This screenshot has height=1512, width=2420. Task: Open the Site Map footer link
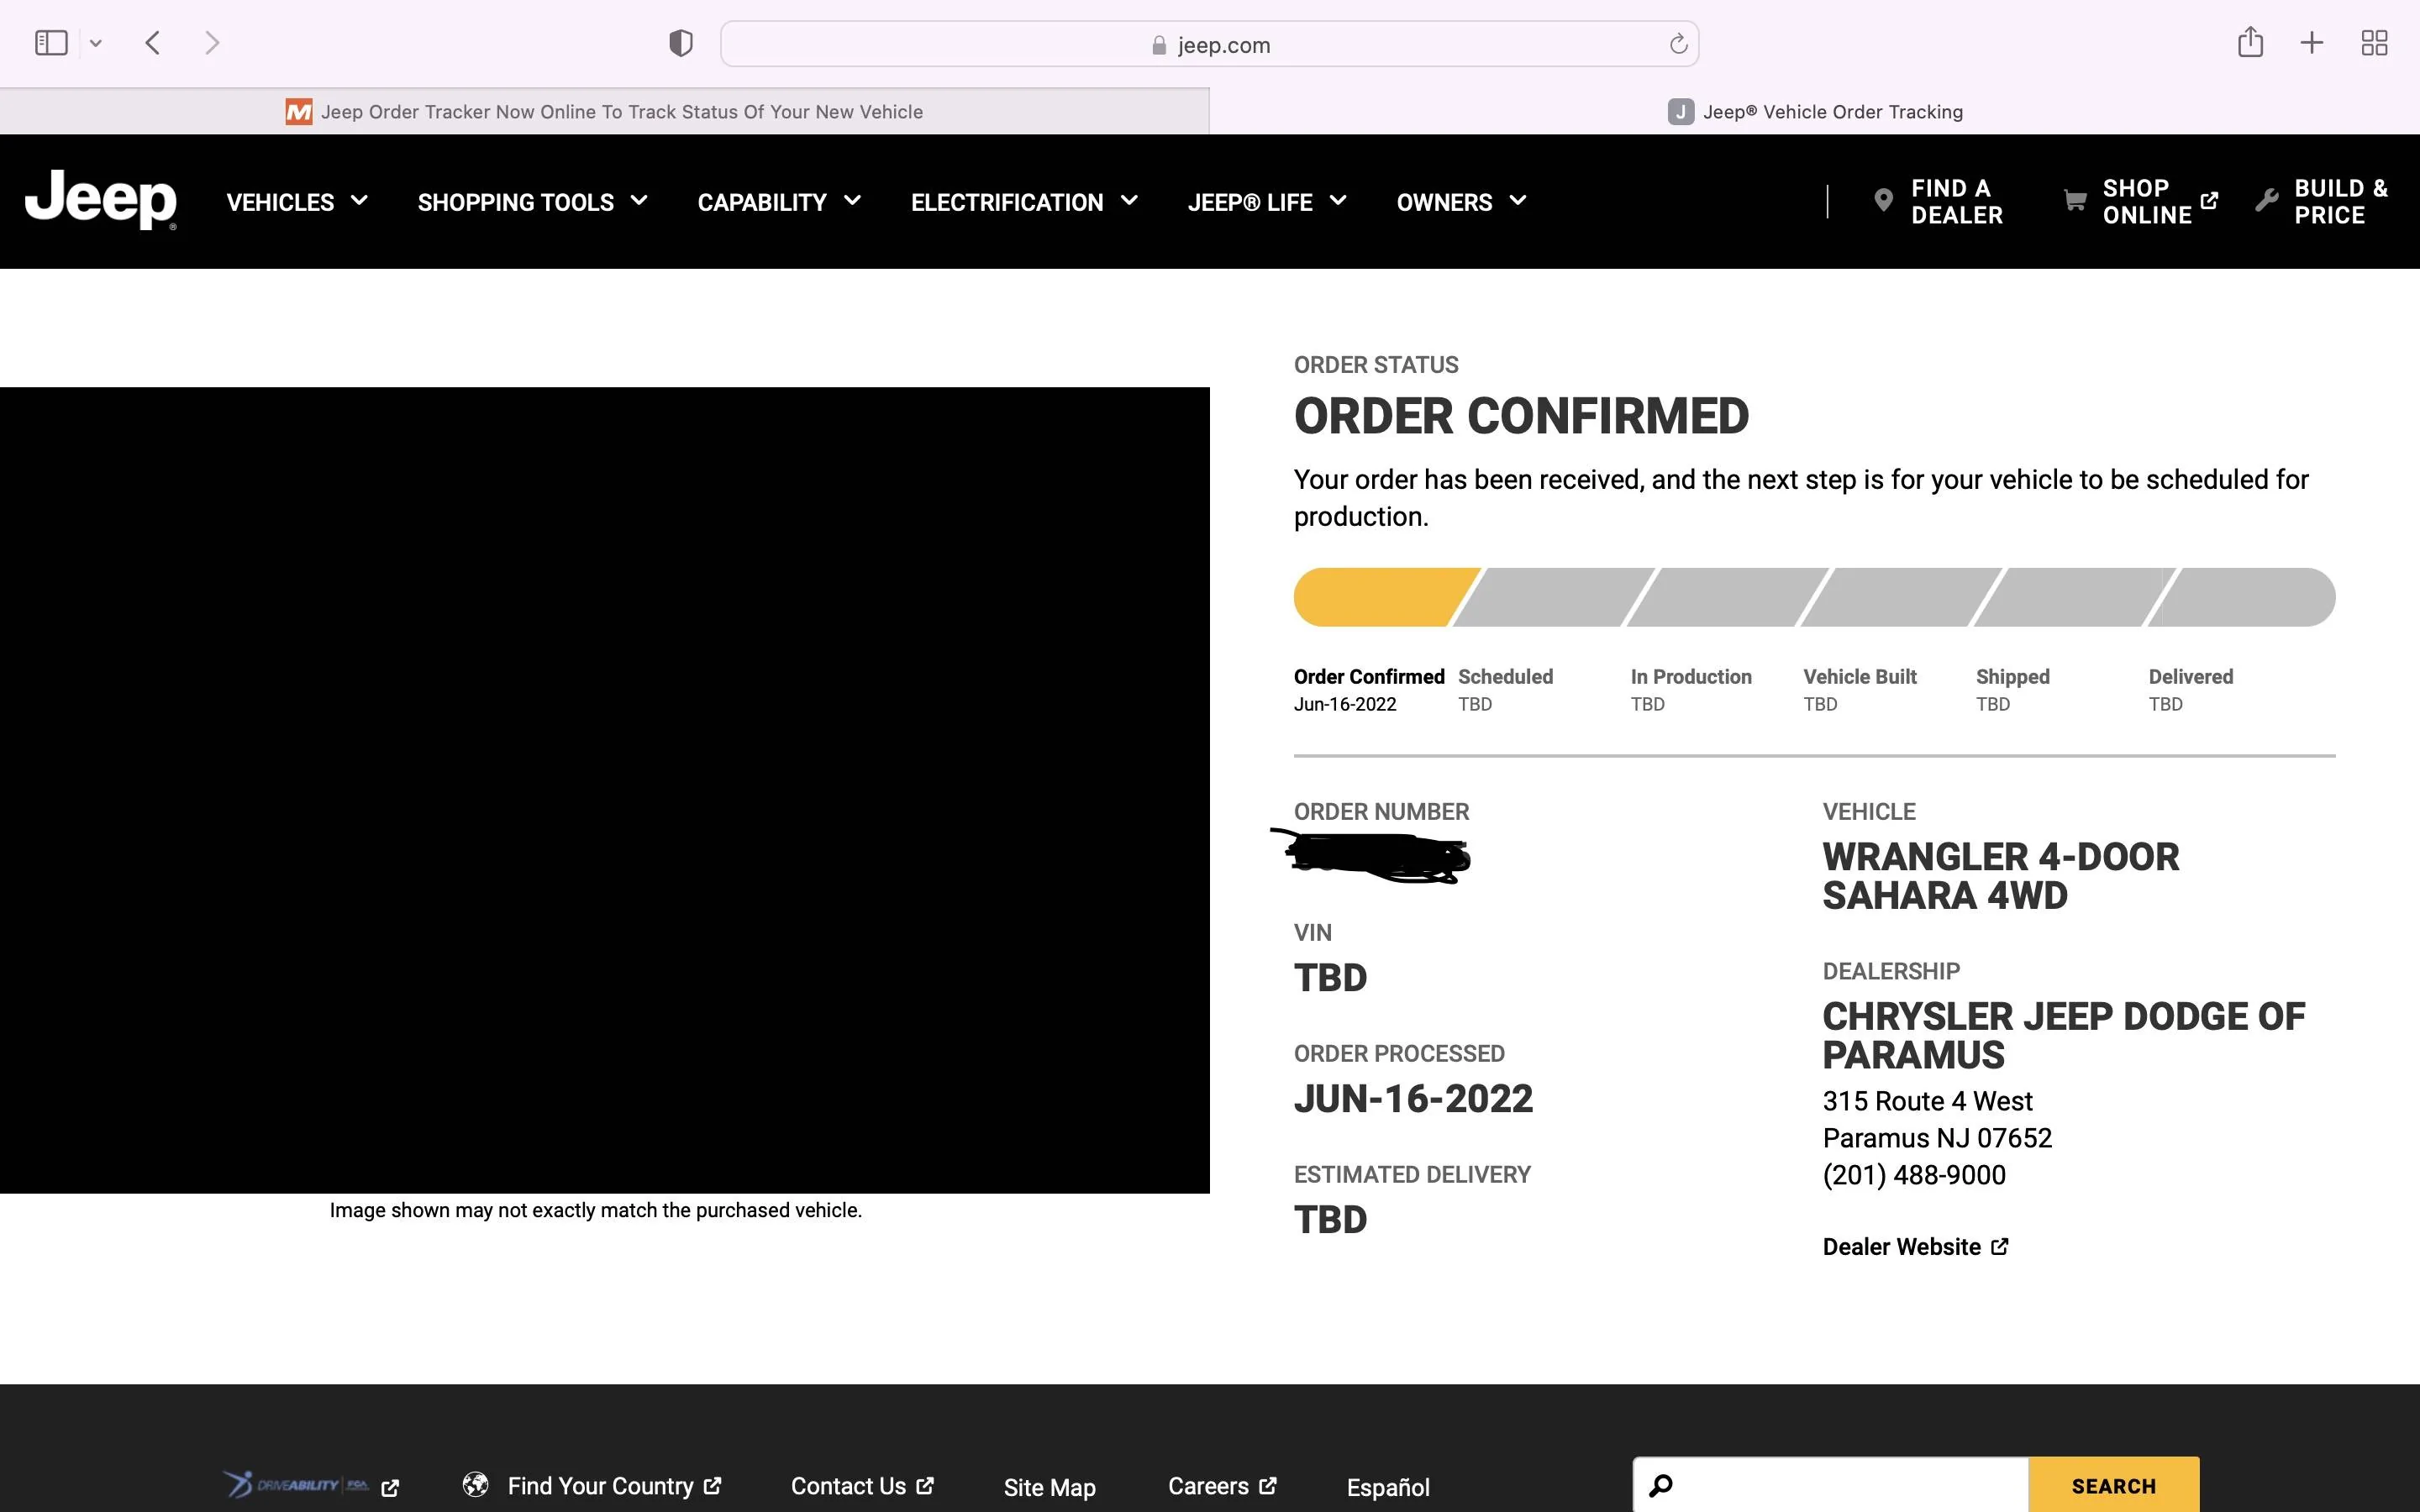click(1049, 1487)
